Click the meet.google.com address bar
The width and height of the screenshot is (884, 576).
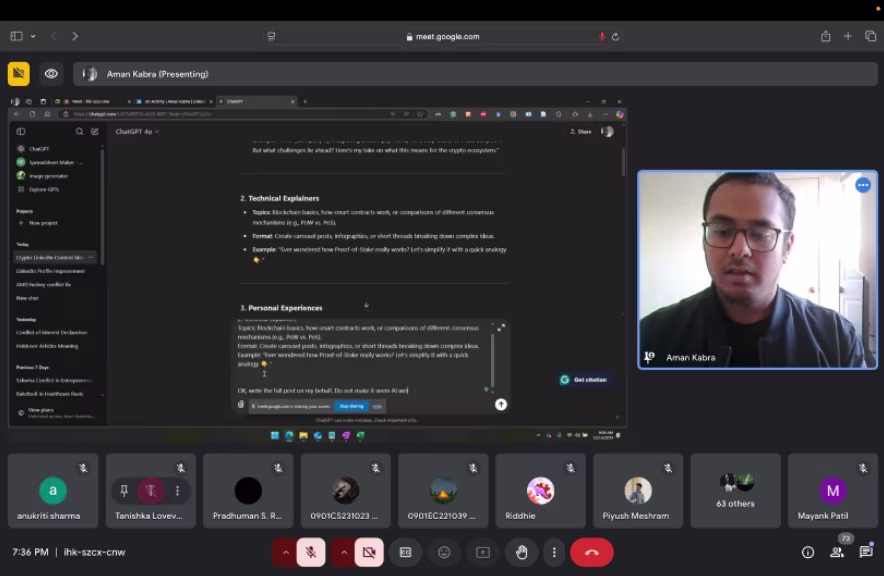(443, 37)
